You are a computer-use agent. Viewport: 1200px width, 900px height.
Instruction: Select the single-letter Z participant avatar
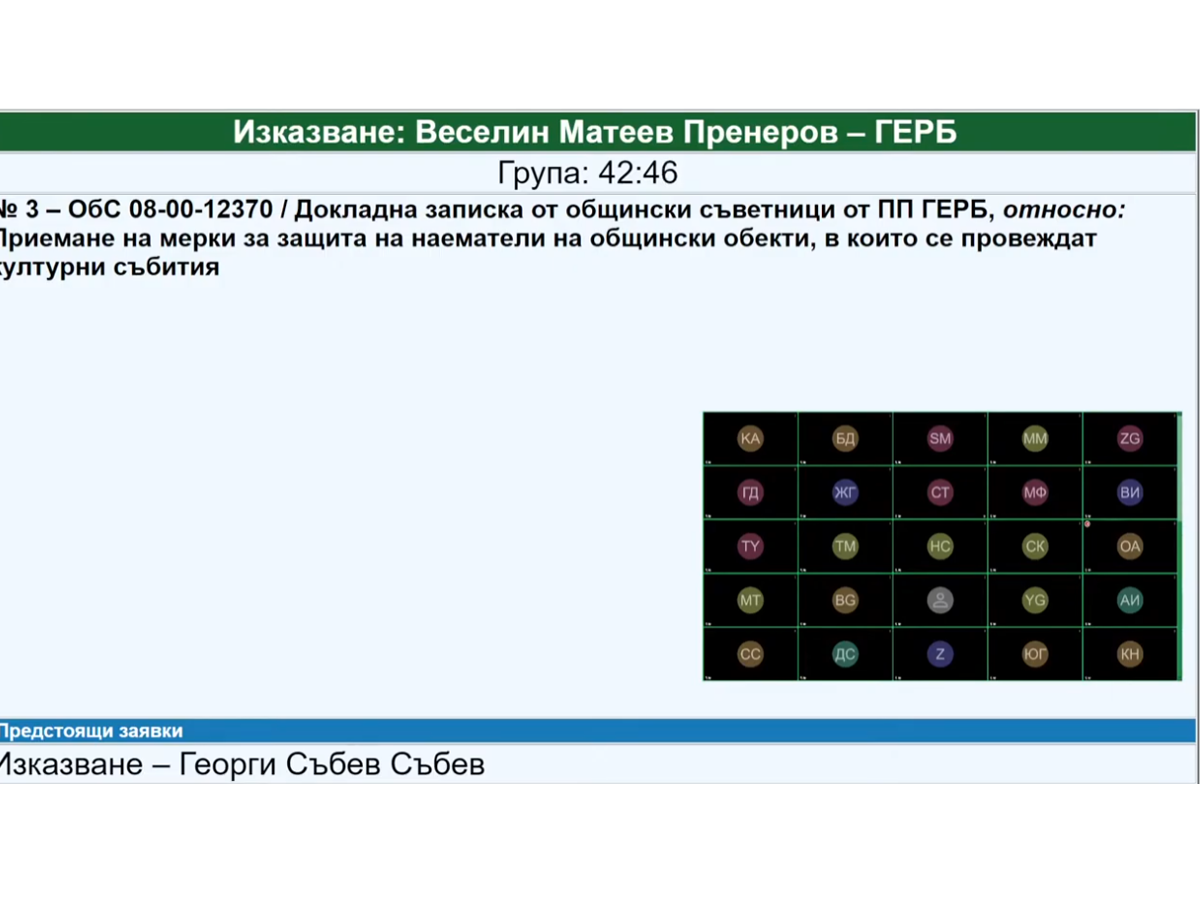point(940,654)
